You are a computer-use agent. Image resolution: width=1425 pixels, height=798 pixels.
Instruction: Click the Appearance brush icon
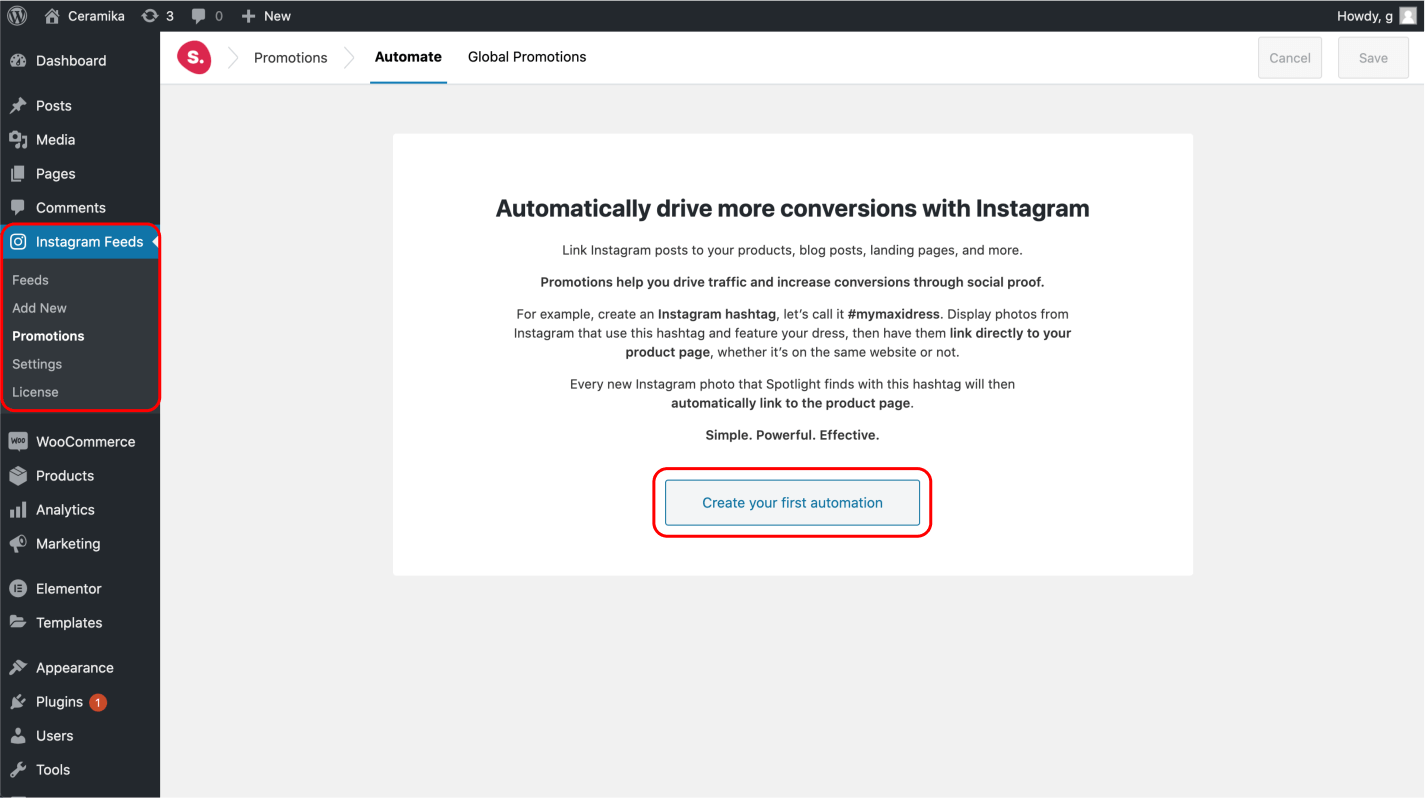[18, 668]
